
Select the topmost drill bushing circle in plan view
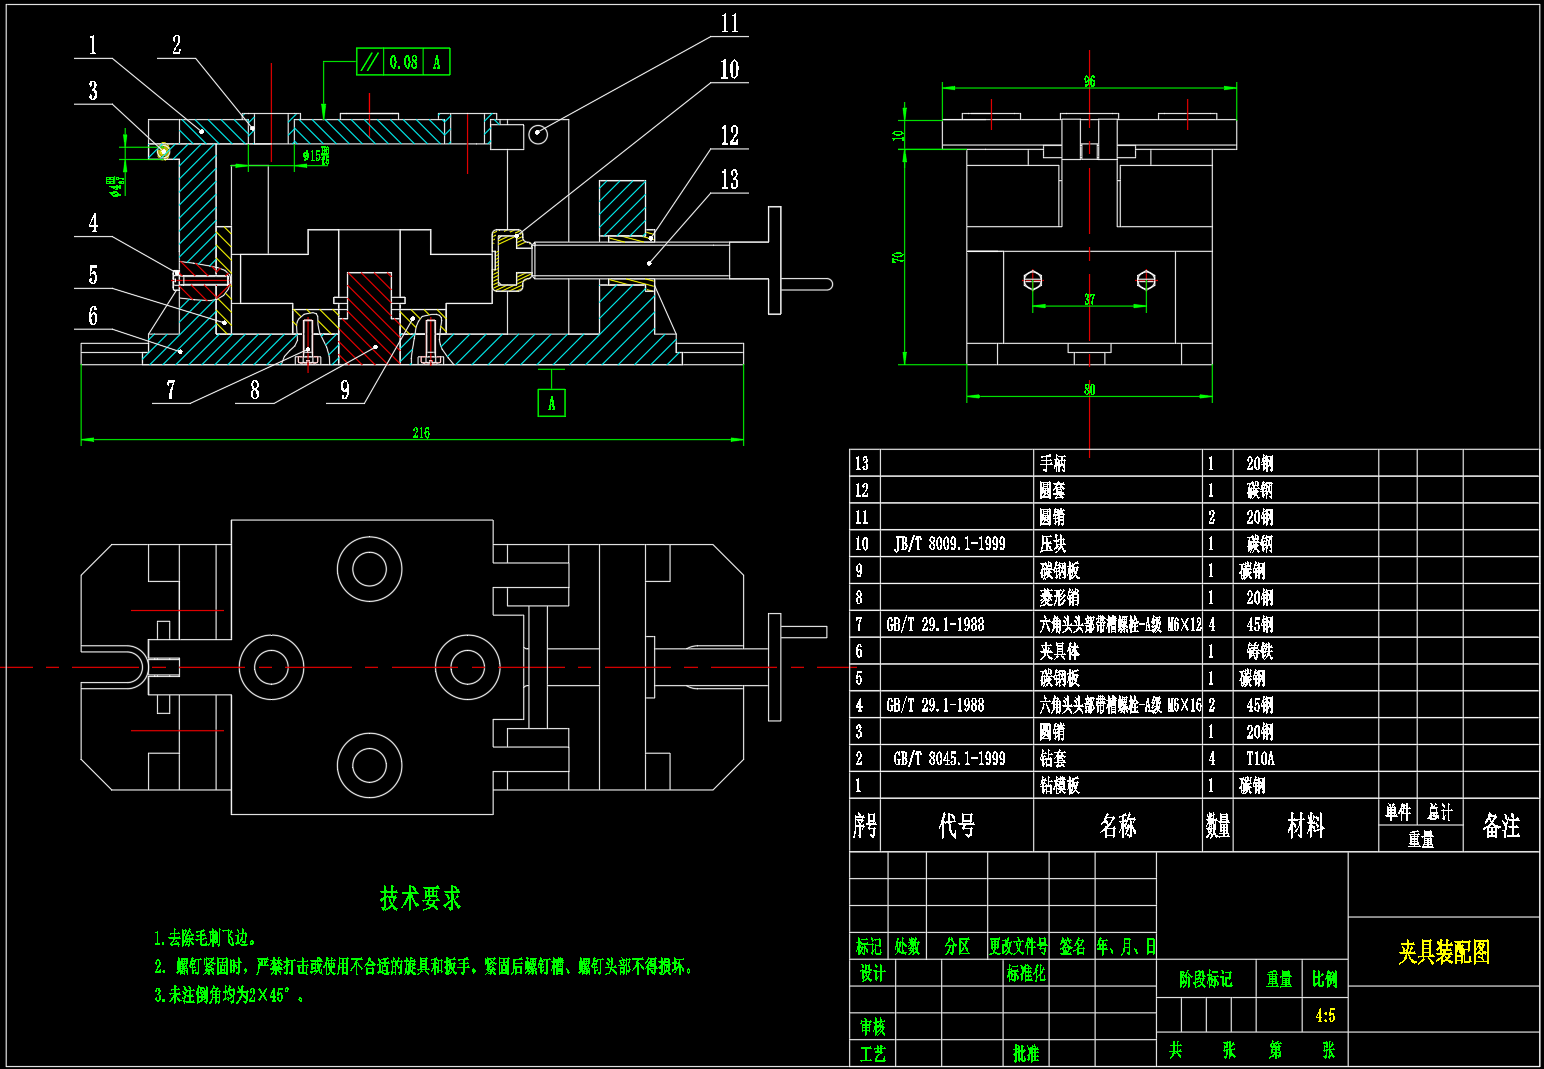369,570
